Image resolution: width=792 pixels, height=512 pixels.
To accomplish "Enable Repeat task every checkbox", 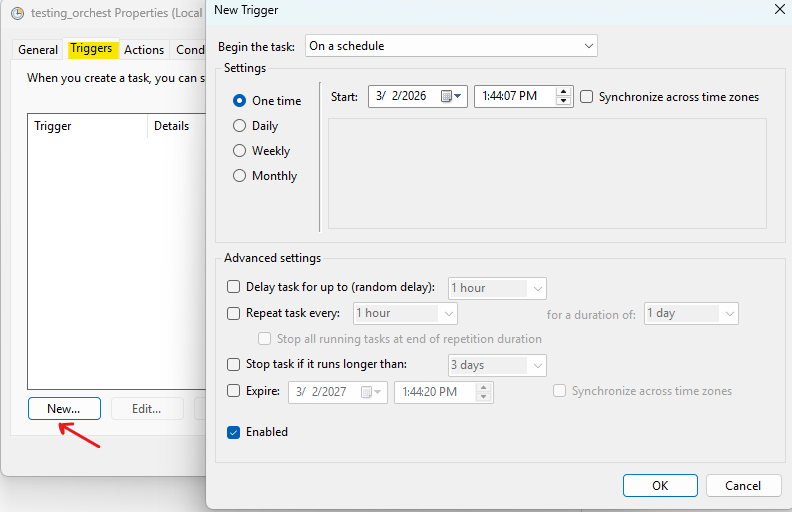I will pyautogui.click(x=234, y=313).
